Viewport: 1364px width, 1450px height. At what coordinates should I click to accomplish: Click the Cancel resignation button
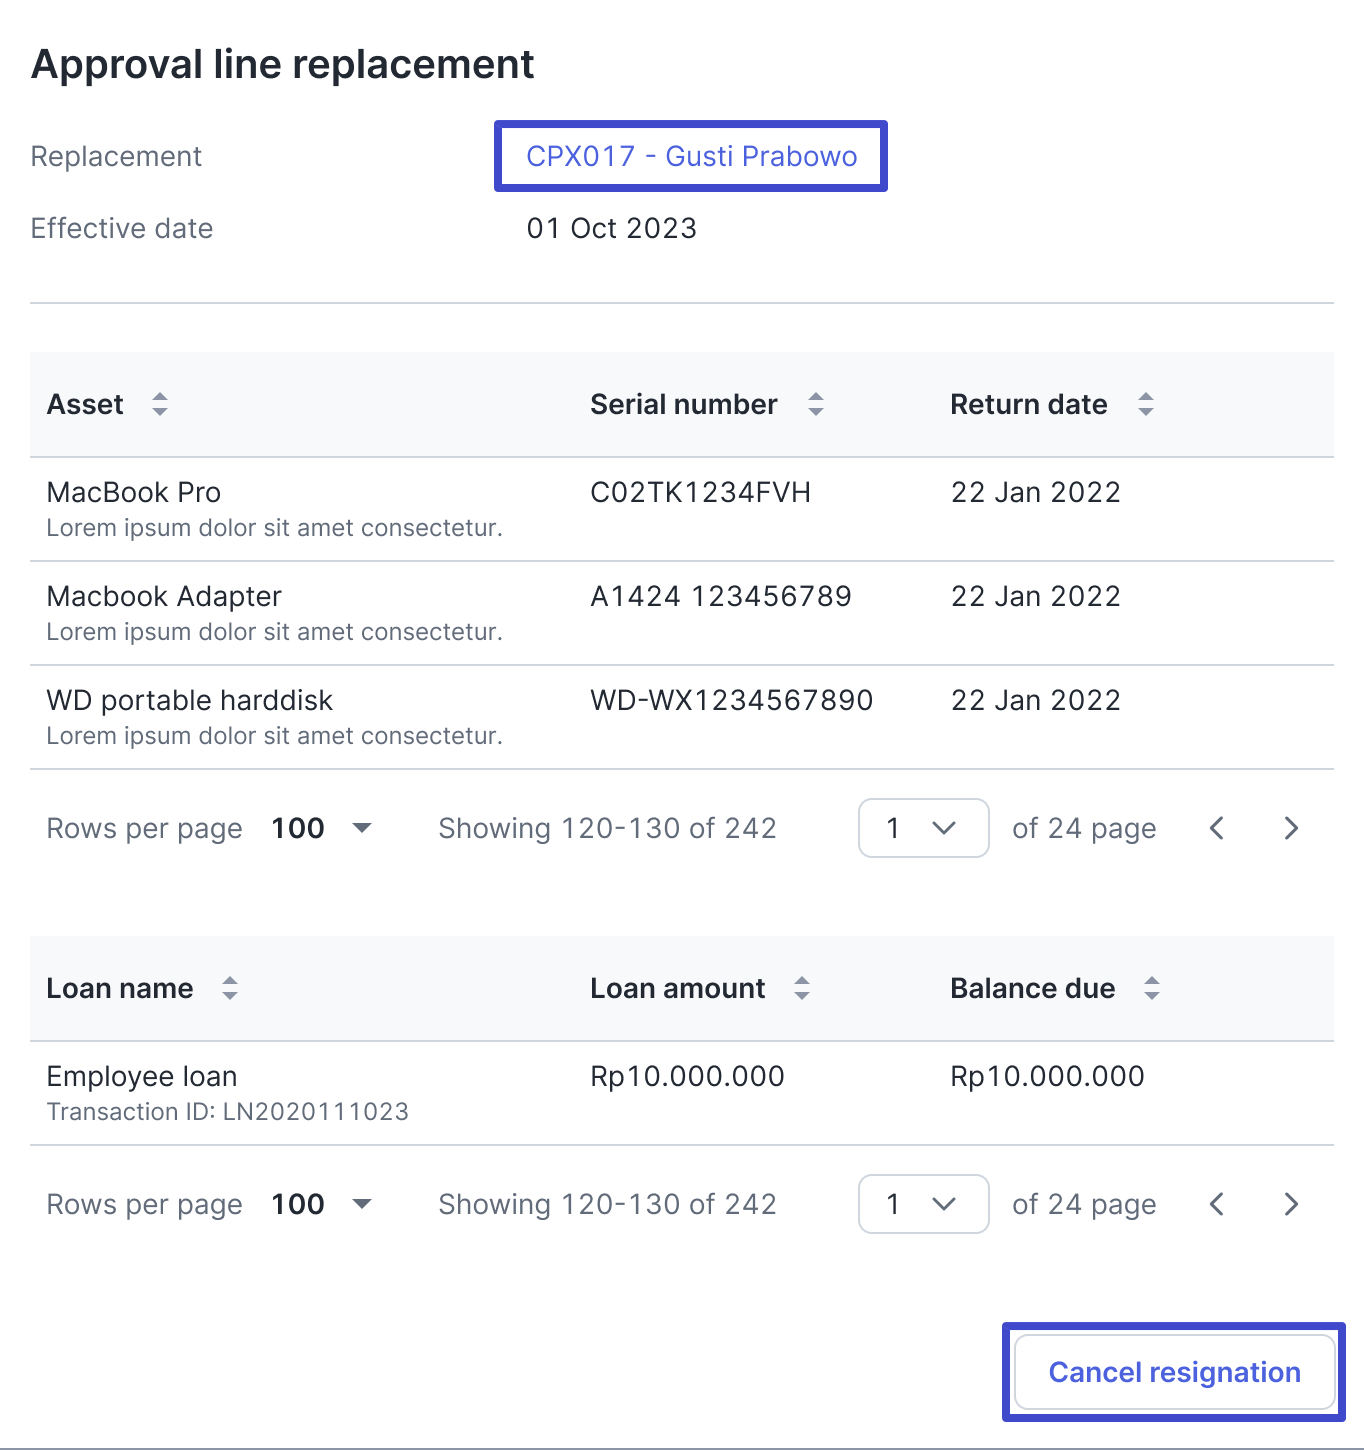(1174, 1372)
